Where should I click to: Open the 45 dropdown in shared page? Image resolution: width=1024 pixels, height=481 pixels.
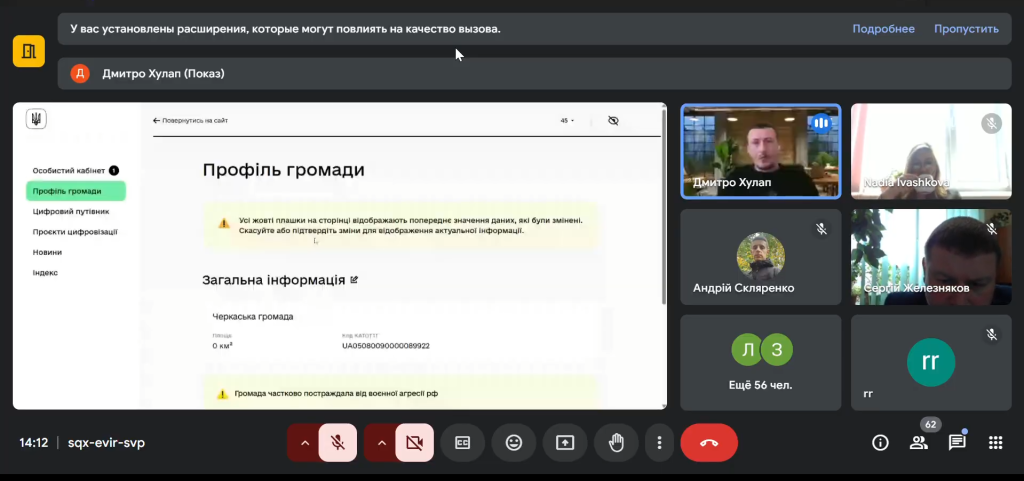(x=567, y=121)
